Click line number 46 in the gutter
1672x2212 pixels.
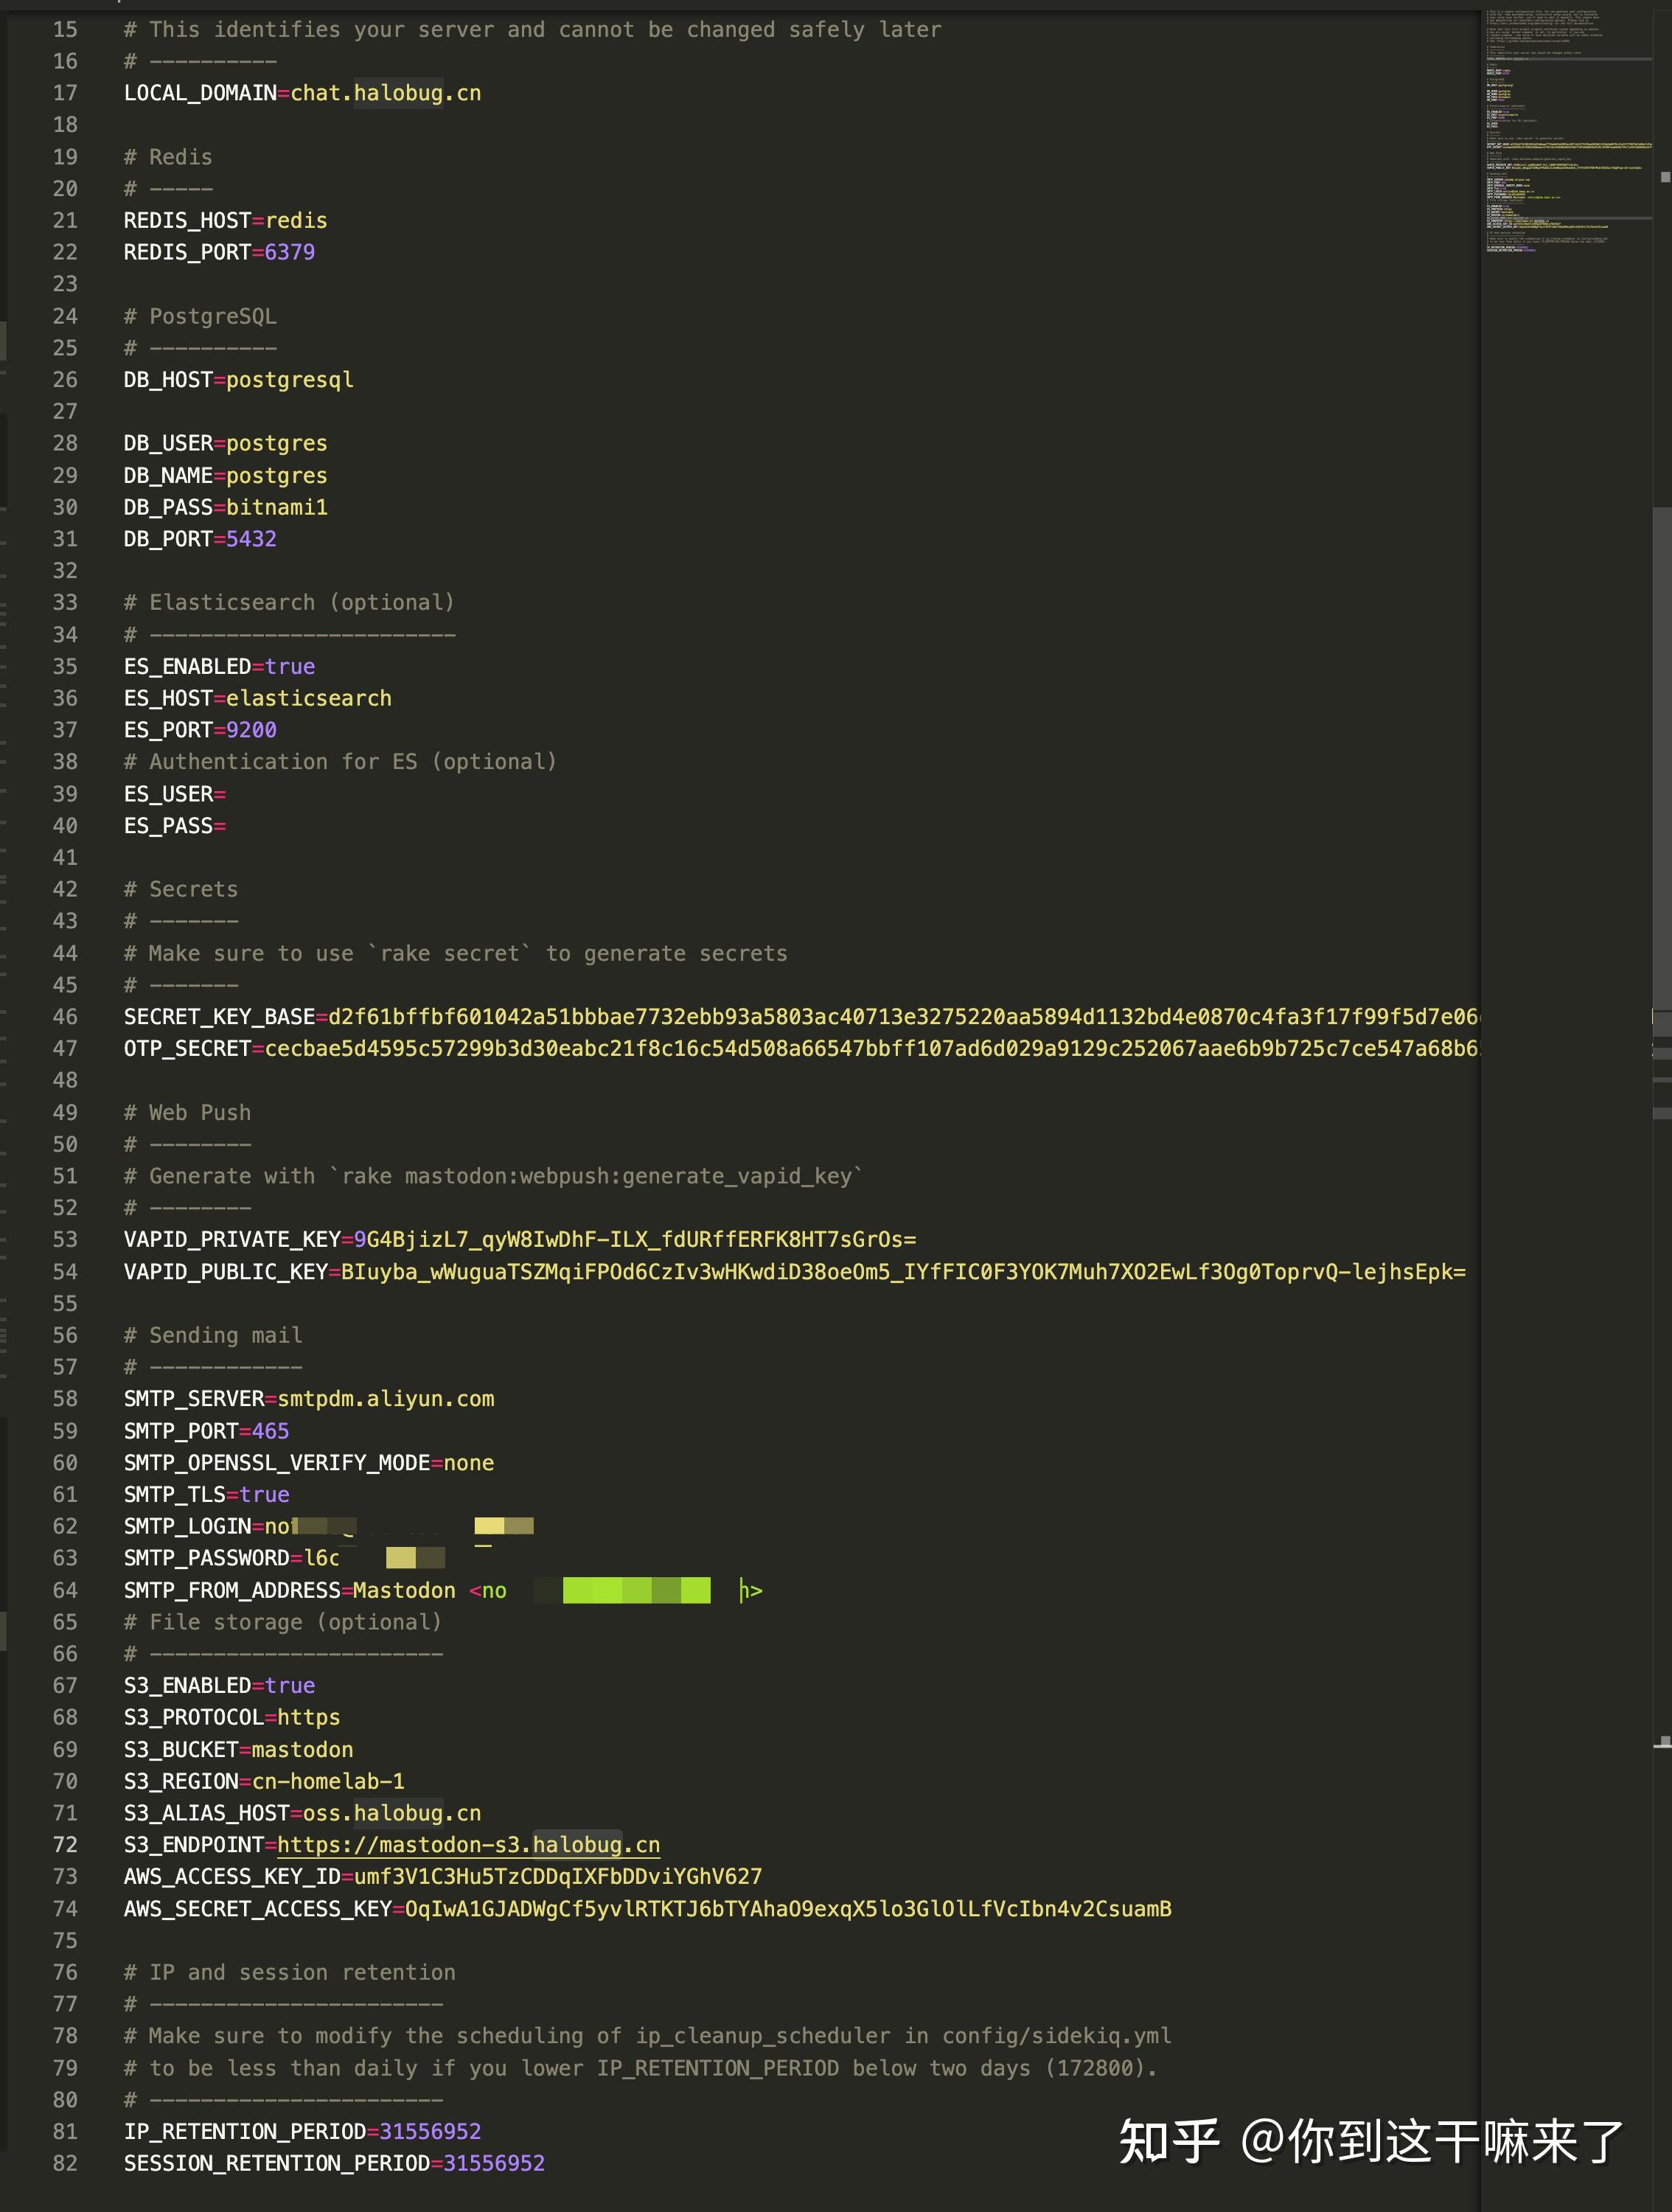65,1017
